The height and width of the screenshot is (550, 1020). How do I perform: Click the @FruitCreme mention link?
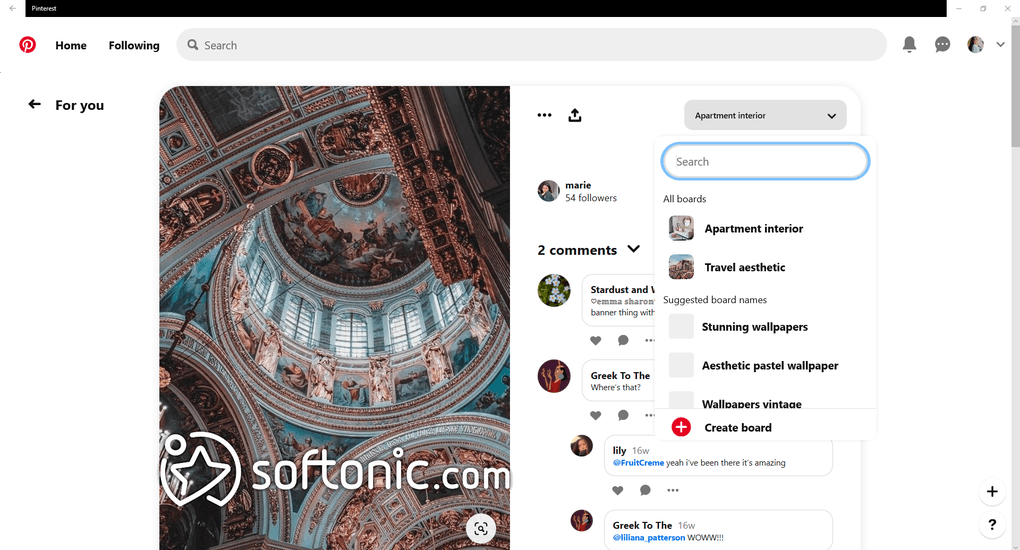coord(638,463)
